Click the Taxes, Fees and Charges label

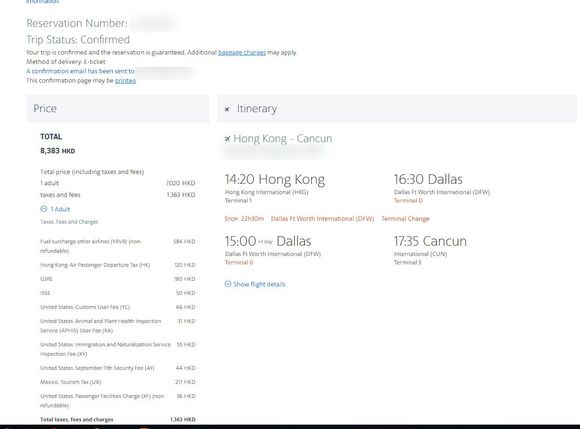pos(69,222)
